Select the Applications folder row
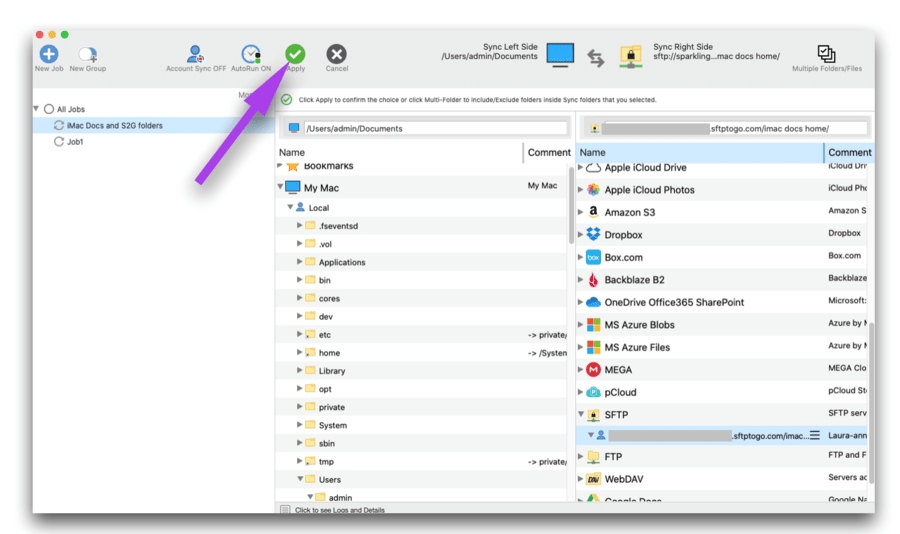 click(x=422, y=262)
